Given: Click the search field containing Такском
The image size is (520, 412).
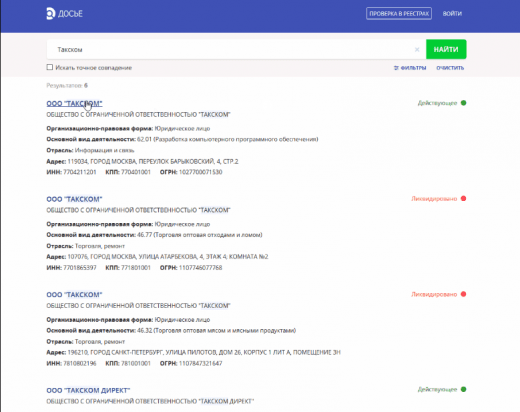Looking at the screenshot, I should (236, 49).
